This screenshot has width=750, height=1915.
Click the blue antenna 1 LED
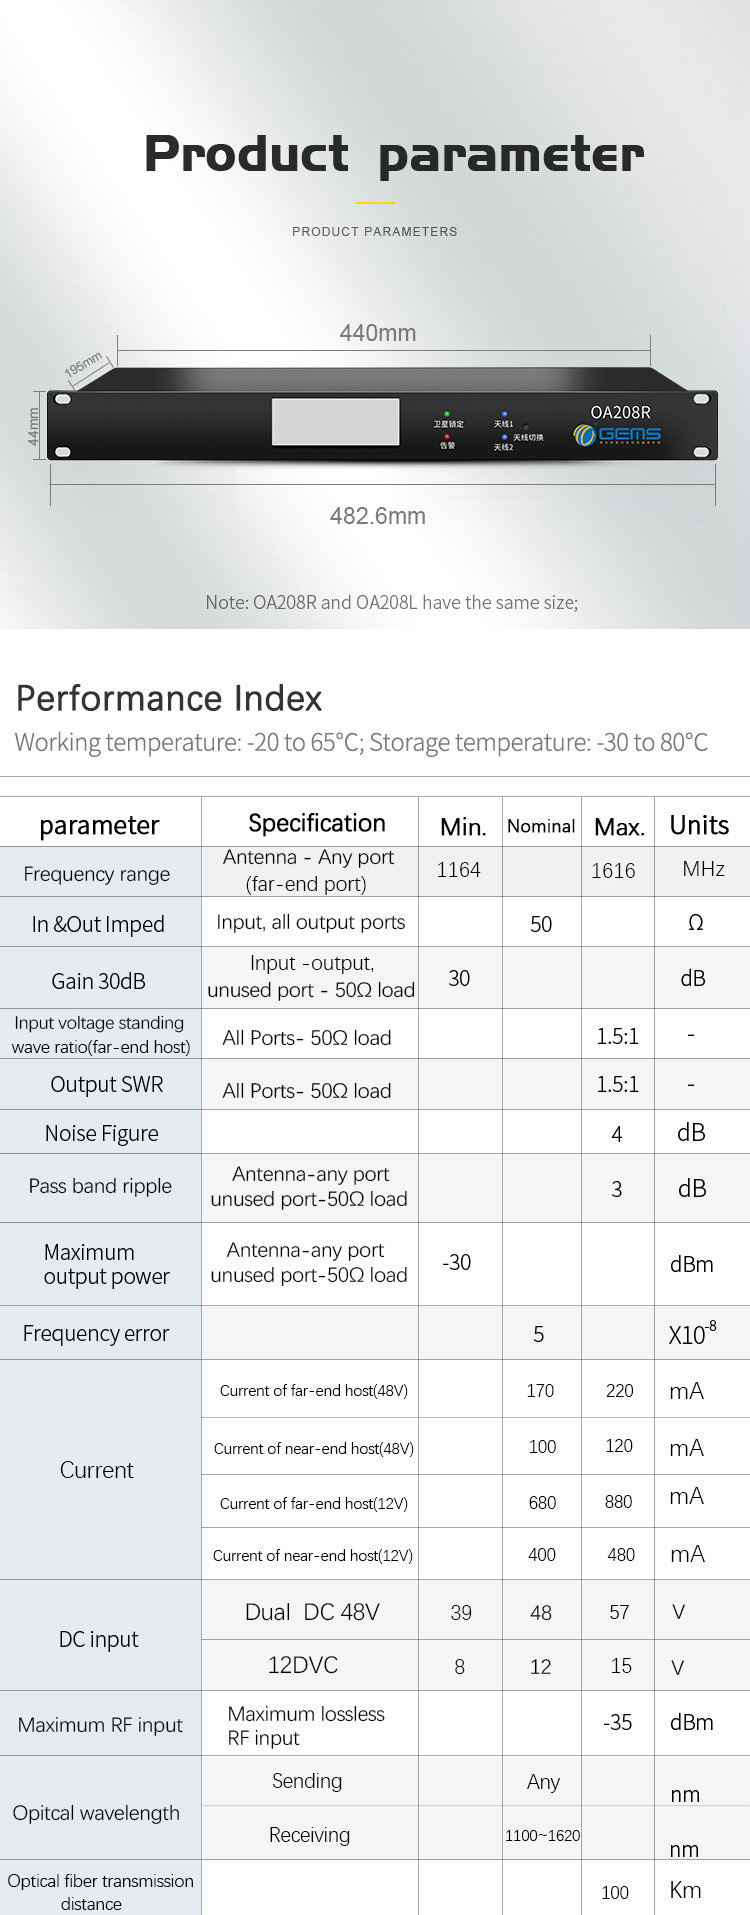[x=504, y=413]
